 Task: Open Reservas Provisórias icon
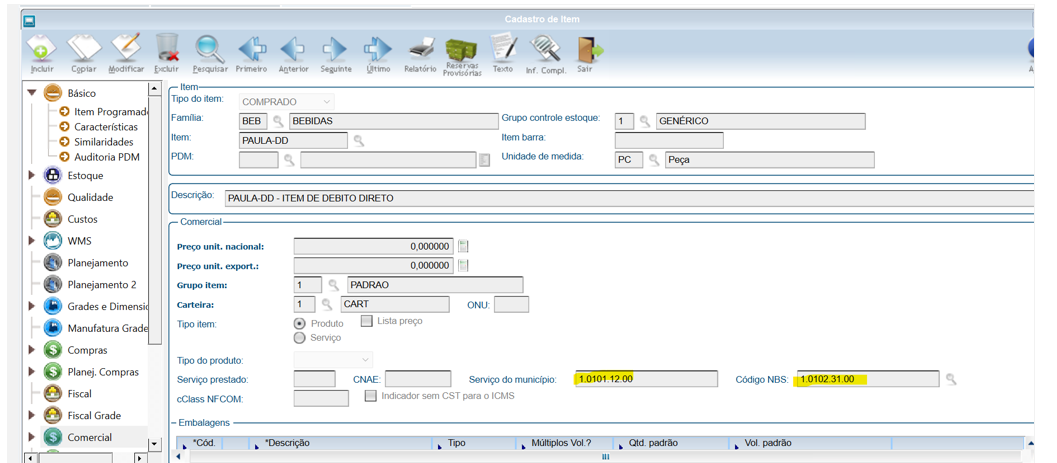pyautogui.click(x=462, y=49)
